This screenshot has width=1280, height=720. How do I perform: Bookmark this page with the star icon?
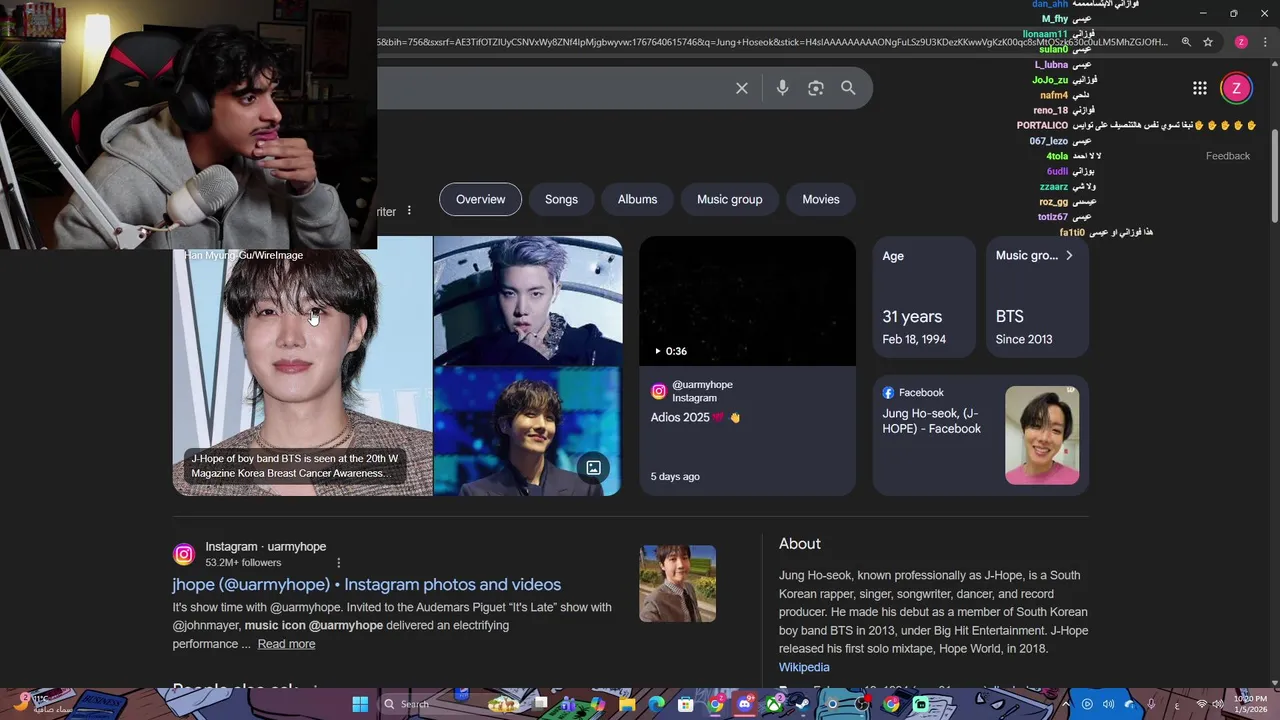tap(1208, 42)
